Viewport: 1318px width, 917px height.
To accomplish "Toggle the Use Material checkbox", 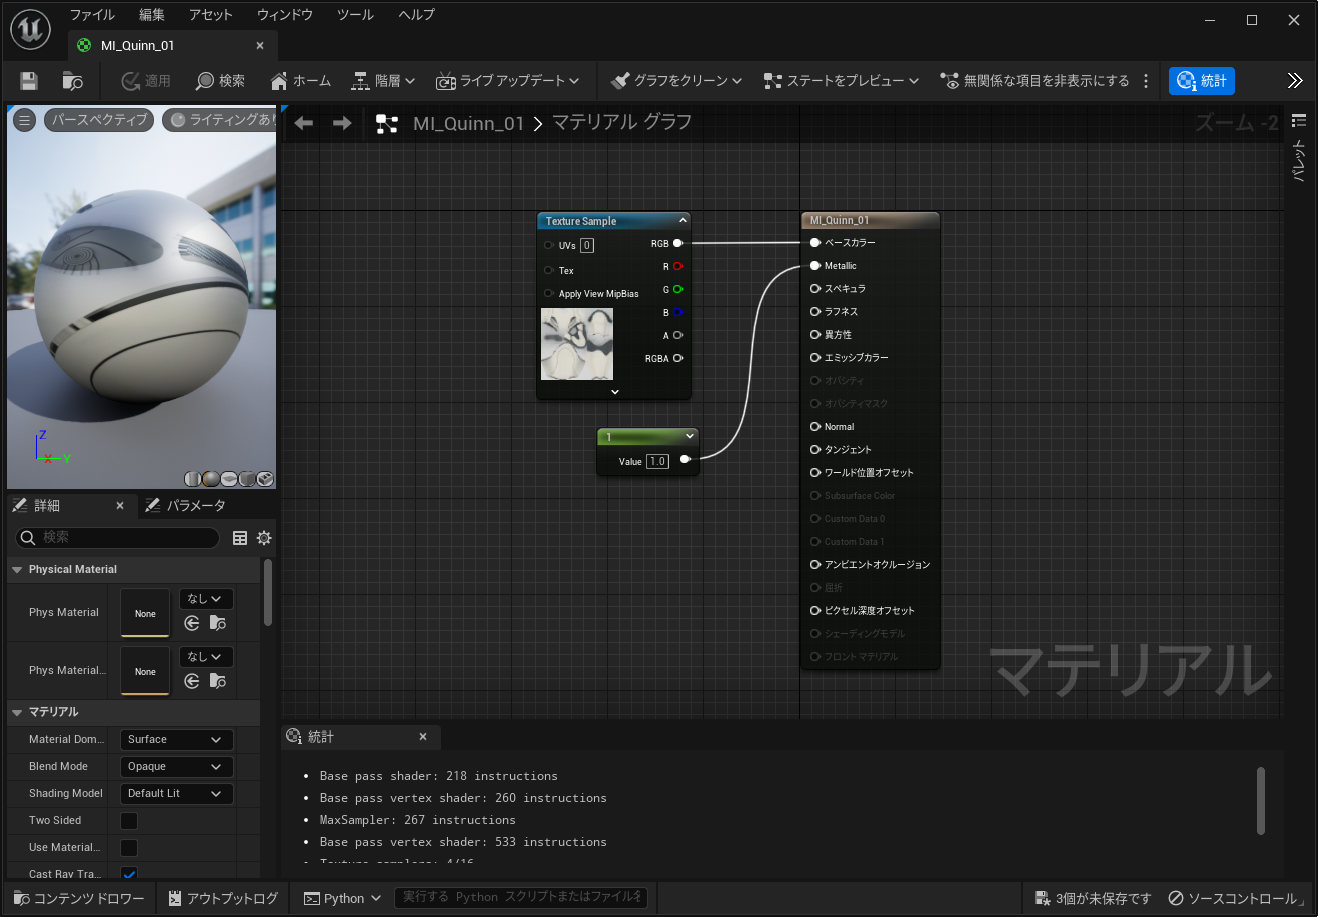I will [x=129, y=848].
